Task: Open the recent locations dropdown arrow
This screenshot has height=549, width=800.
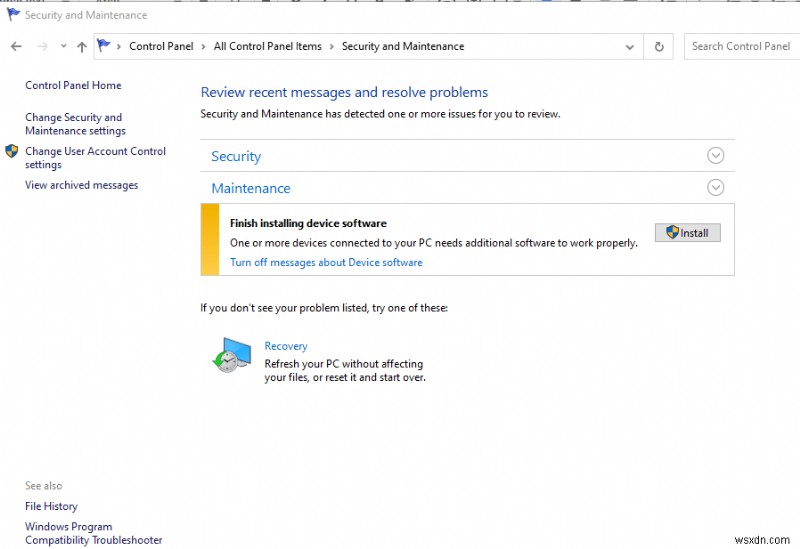Action: 63,46
